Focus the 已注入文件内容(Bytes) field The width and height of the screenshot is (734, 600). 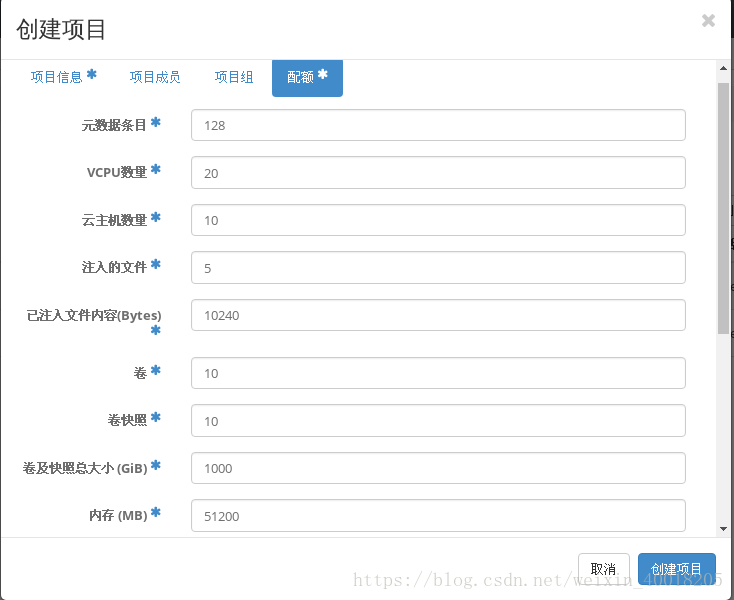(x=438, y=315)
